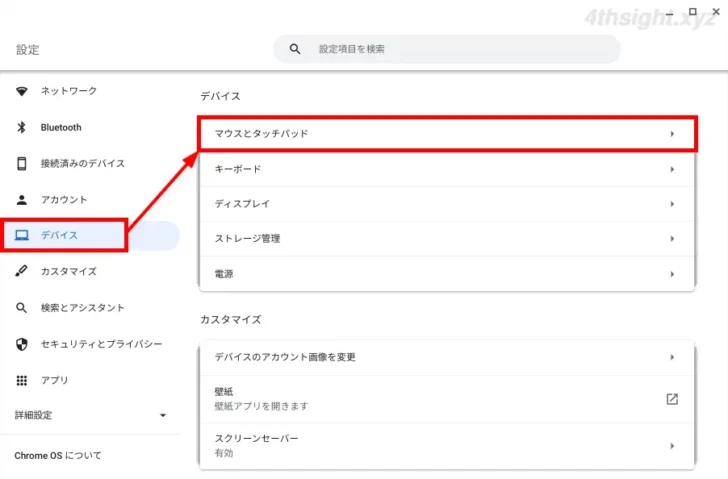Select デバイス in sidebar

pyautogui.click(x=59, y=235)
